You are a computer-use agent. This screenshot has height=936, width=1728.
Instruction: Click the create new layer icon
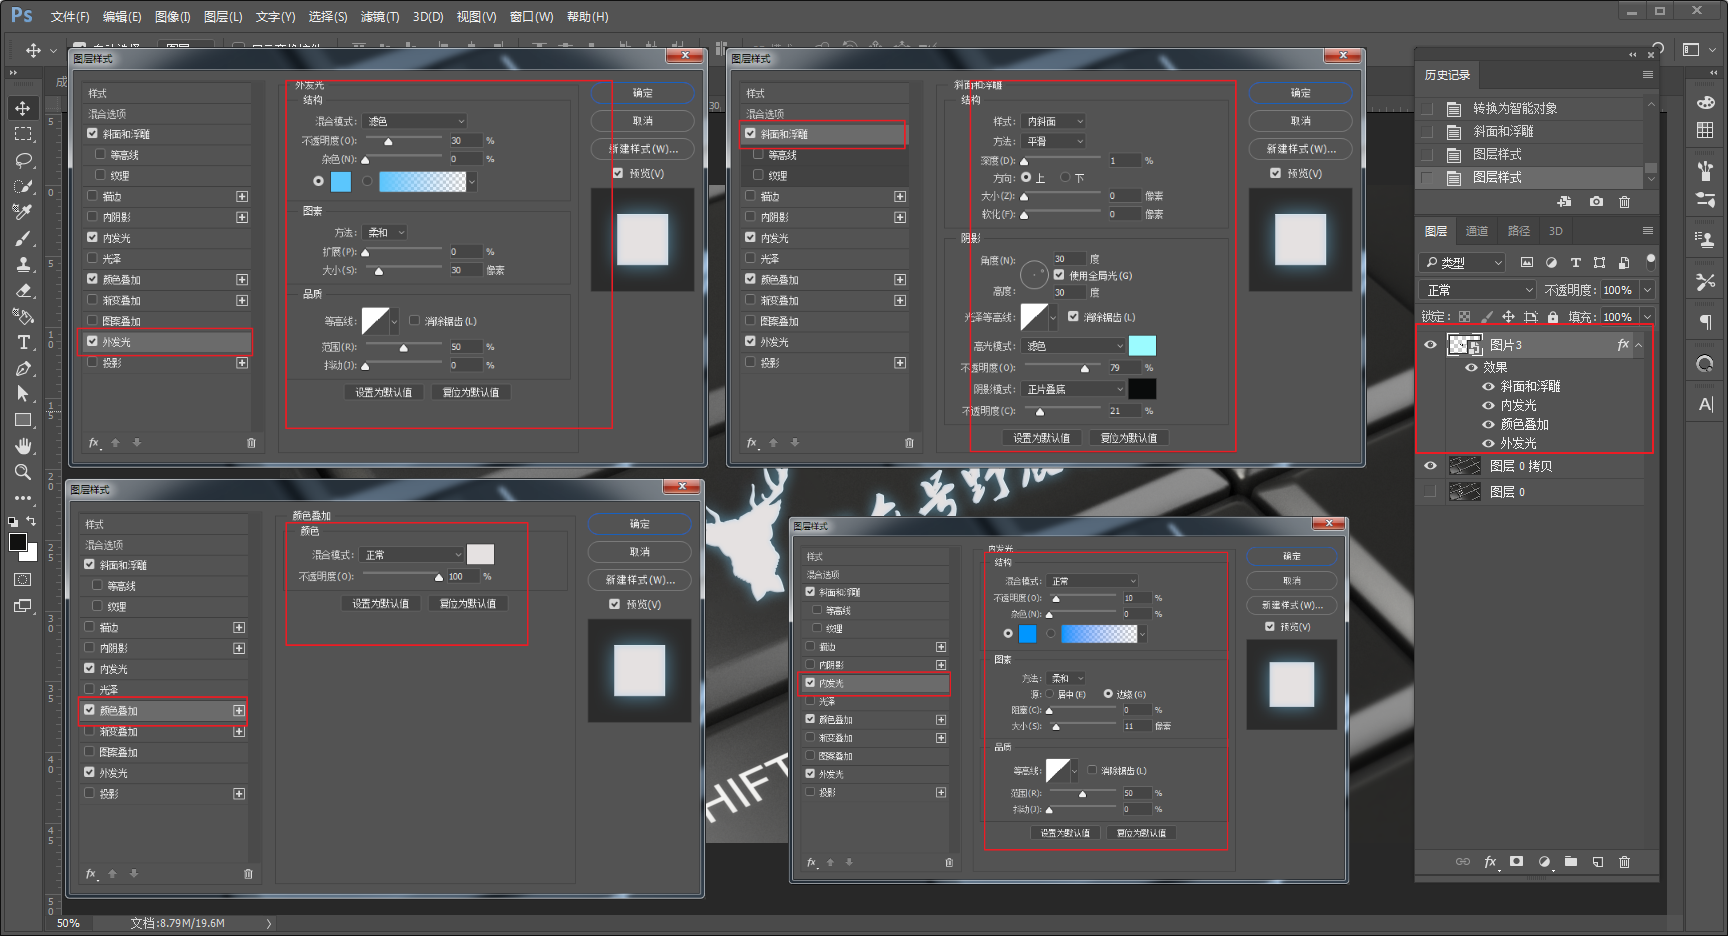1598,861
